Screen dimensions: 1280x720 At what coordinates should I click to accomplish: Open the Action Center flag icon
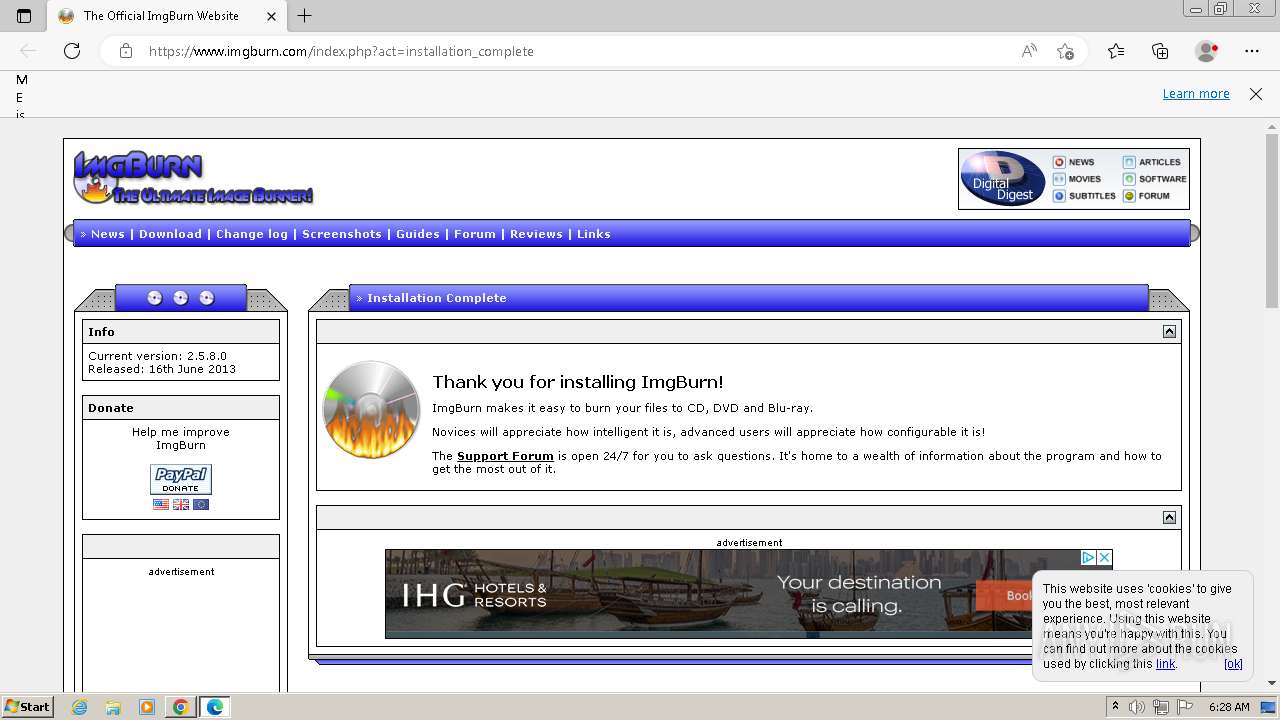(x=1183, y=707)
